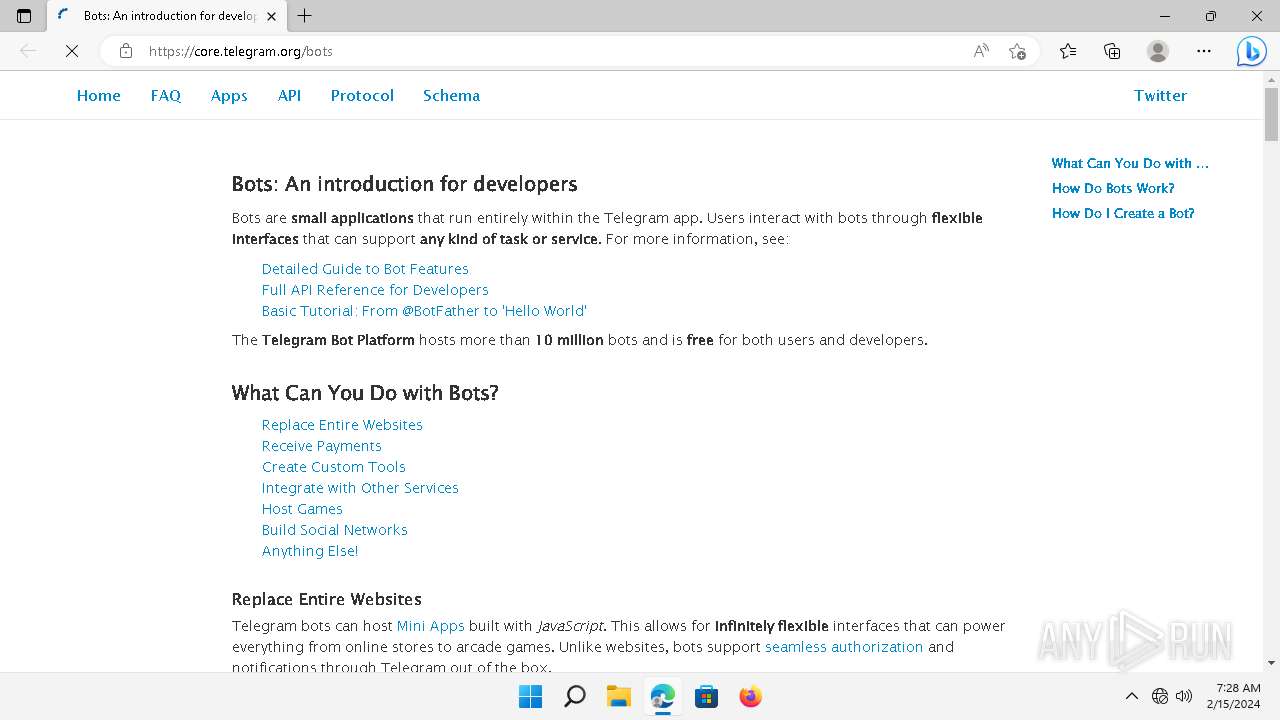The image size is (1280, 720).
Task: Open the Bing Copilot sidebar icon
Action: (1251, 51)
